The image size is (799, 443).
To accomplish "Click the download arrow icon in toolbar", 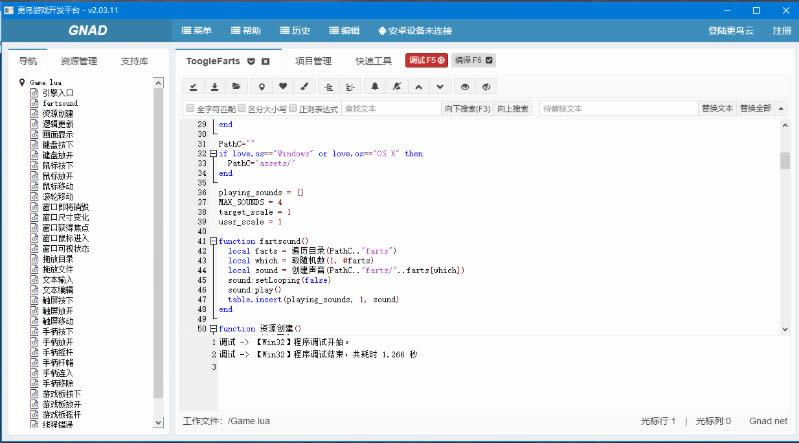I will [x=214, y=86].
